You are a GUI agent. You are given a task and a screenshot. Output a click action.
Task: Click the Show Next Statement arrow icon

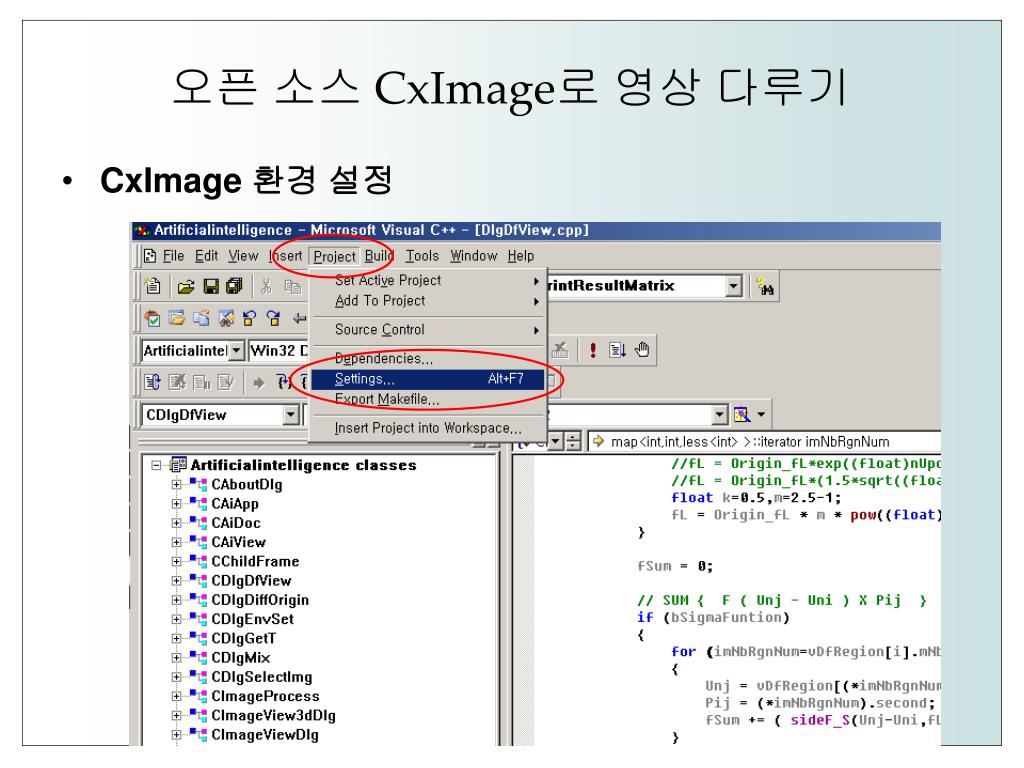coord(259,382)
